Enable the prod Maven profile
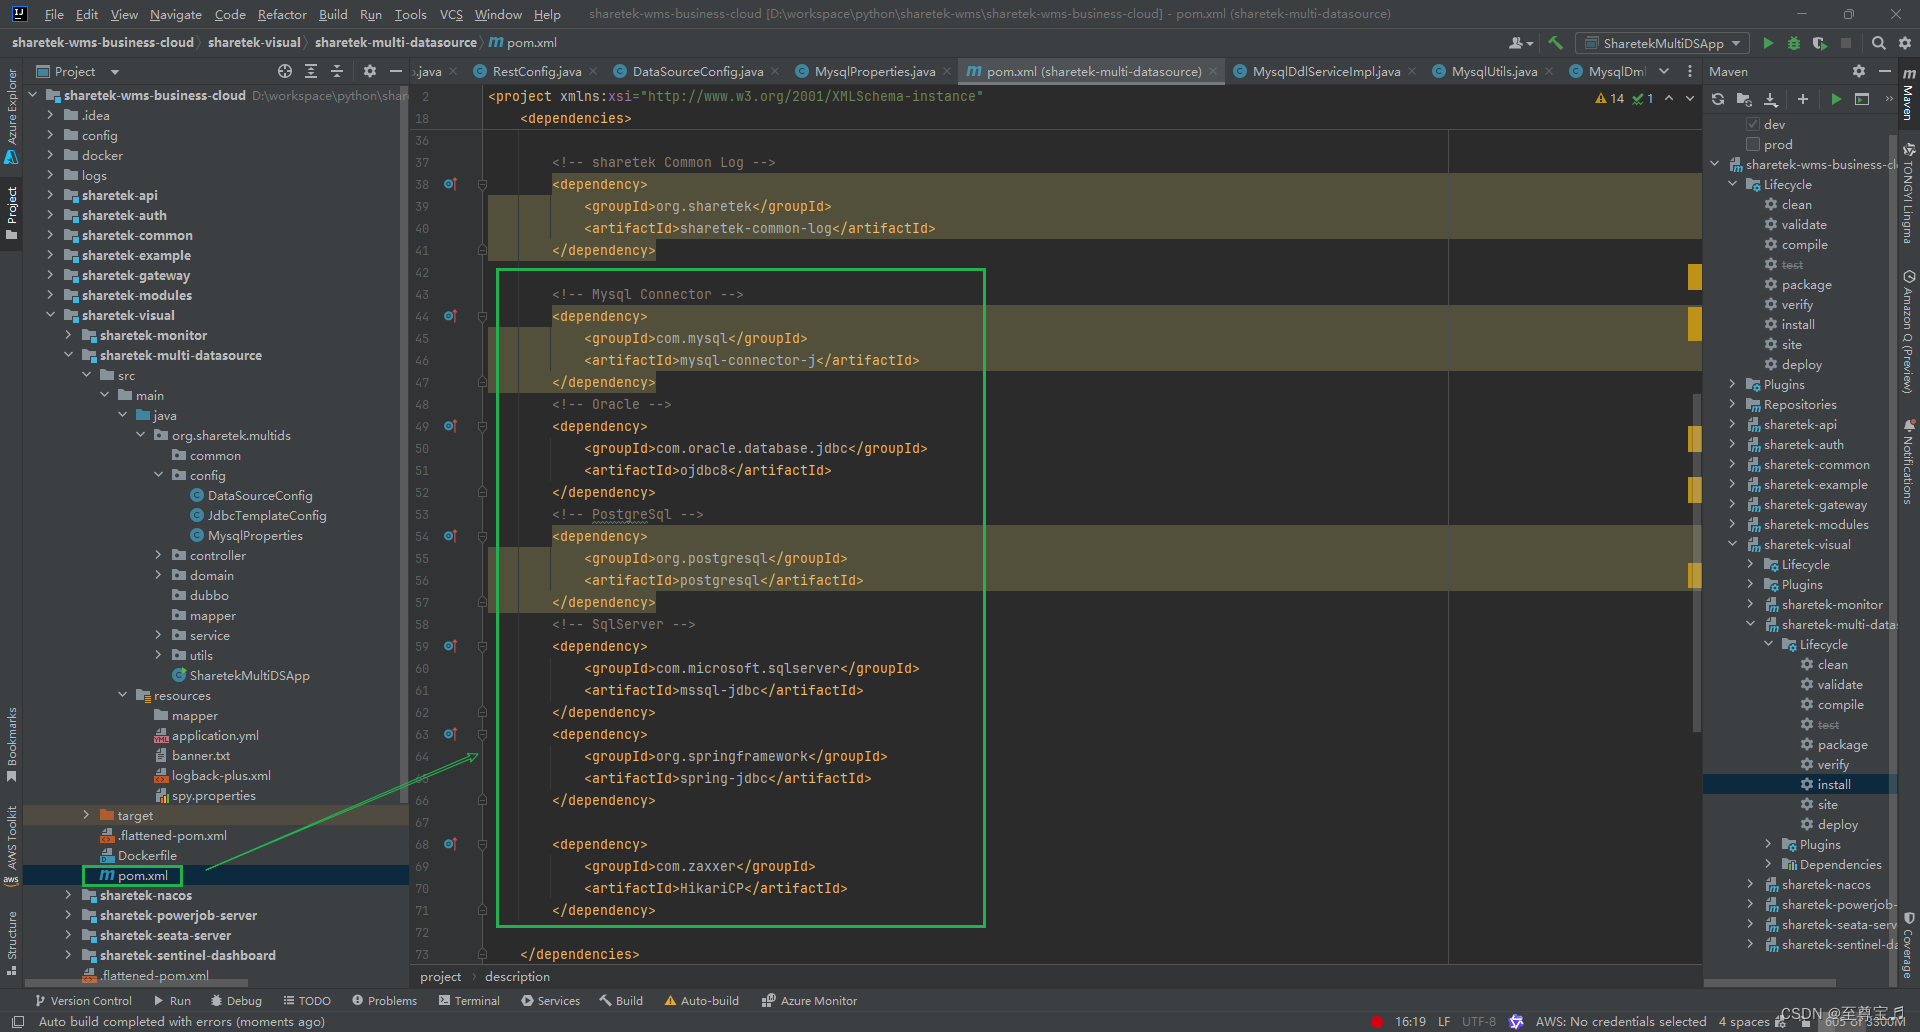This screenshot has width=1920, height=1032. point(1752,144)
